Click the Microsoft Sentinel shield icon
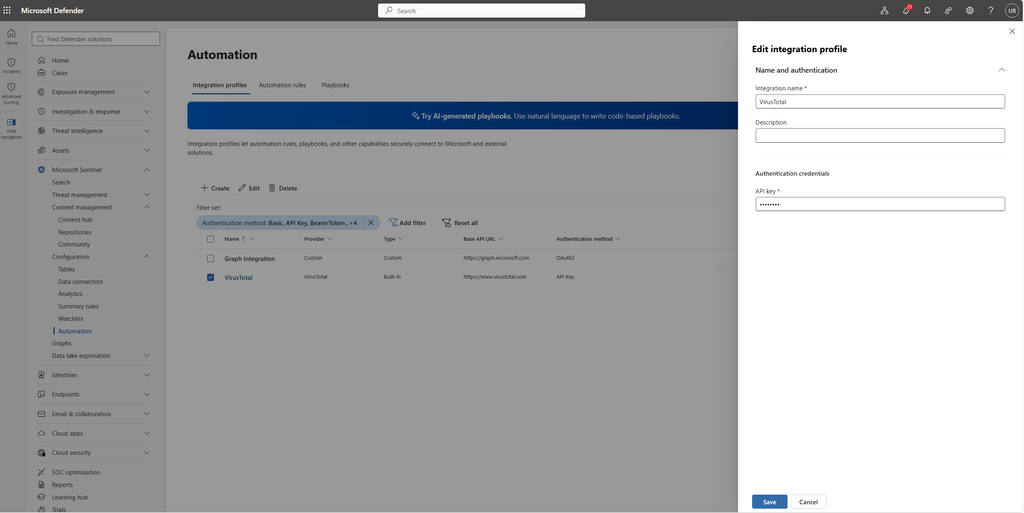 (x=41, y=170)
